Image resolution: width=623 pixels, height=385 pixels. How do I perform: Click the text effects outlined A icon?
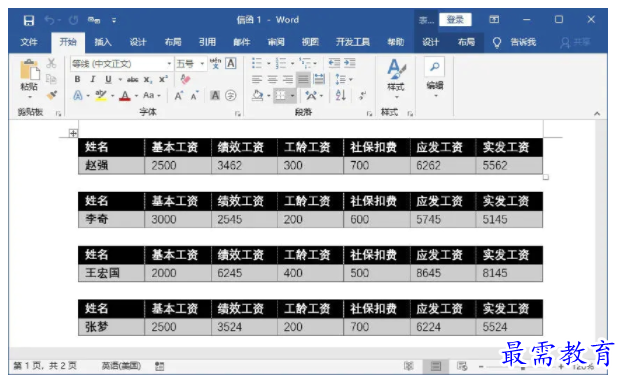(x=78, y=95)
